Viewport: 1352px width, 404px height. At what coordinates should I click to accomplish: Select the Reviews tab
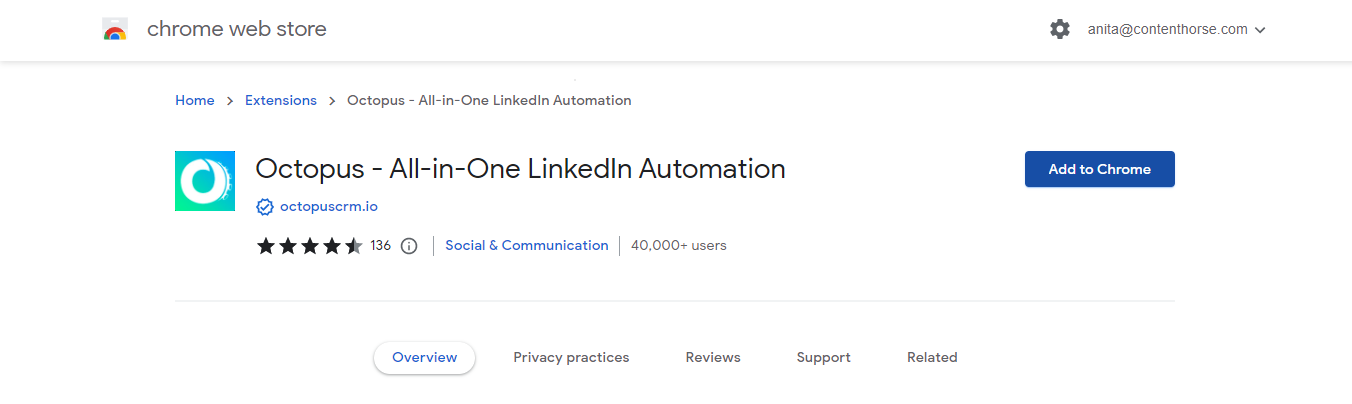click(713, 357)
